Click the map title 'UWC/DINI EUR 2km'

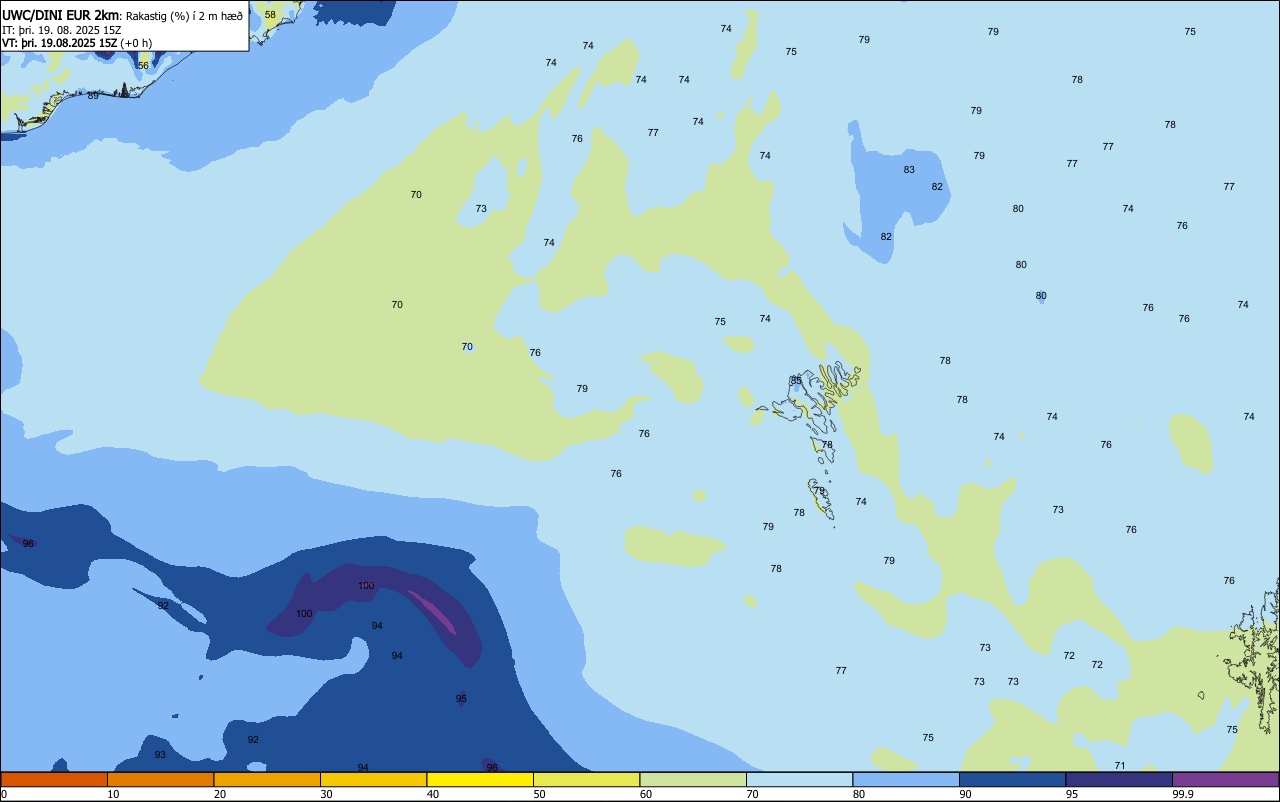coord(61,15)
